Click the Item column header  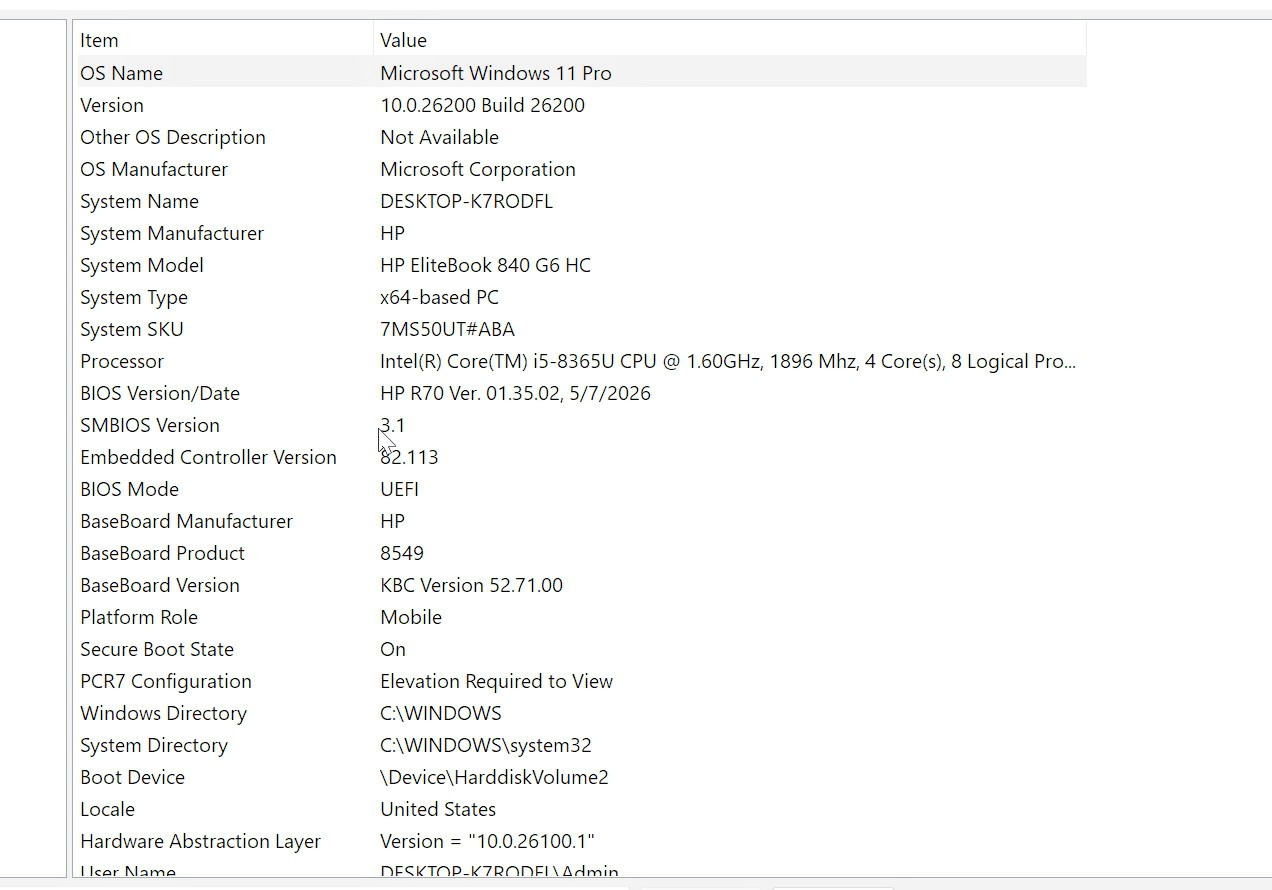[225, 40]
